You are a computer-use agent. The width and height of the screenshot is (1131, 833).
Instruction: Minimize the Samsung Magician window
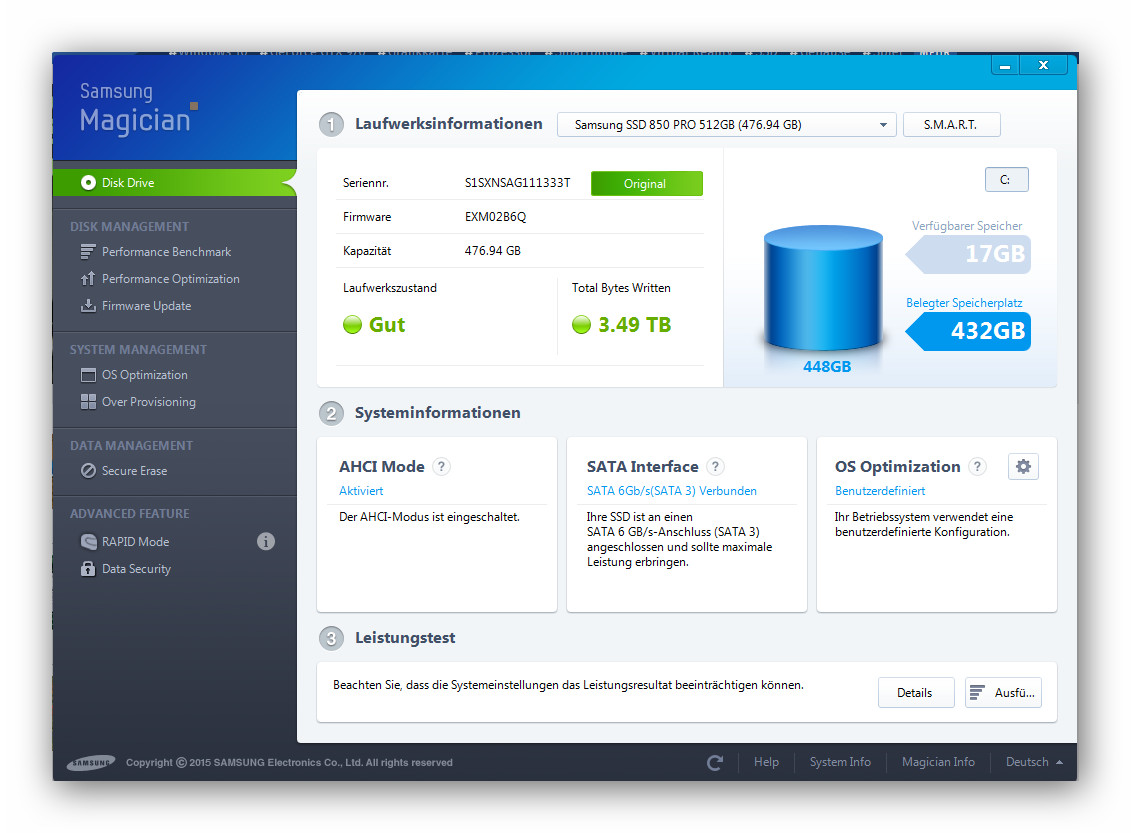click(x=1005, y=66)
